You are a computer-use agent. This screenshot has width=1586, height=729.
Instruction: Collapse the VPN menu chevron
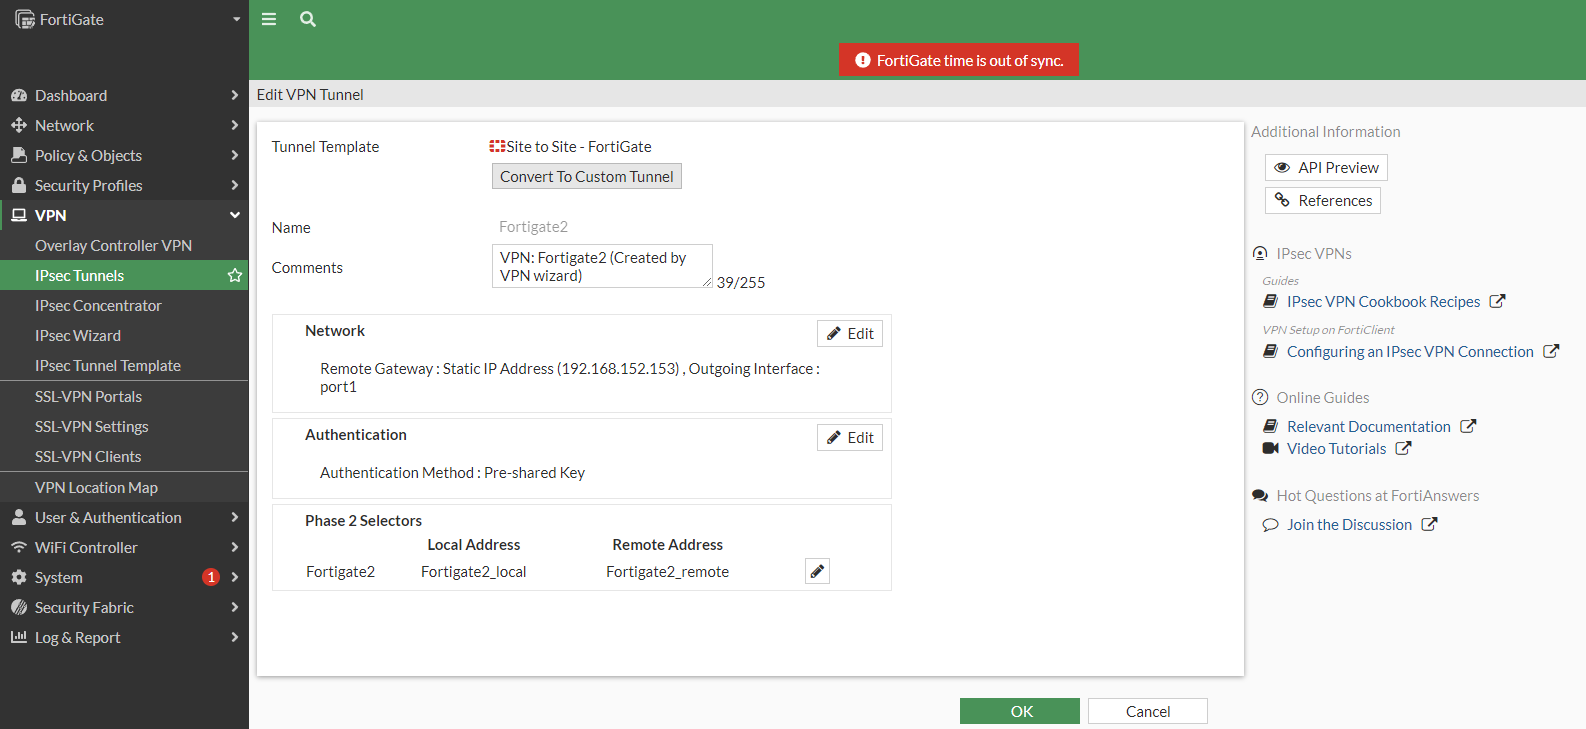pyautogui.click(x=235, y=215)
